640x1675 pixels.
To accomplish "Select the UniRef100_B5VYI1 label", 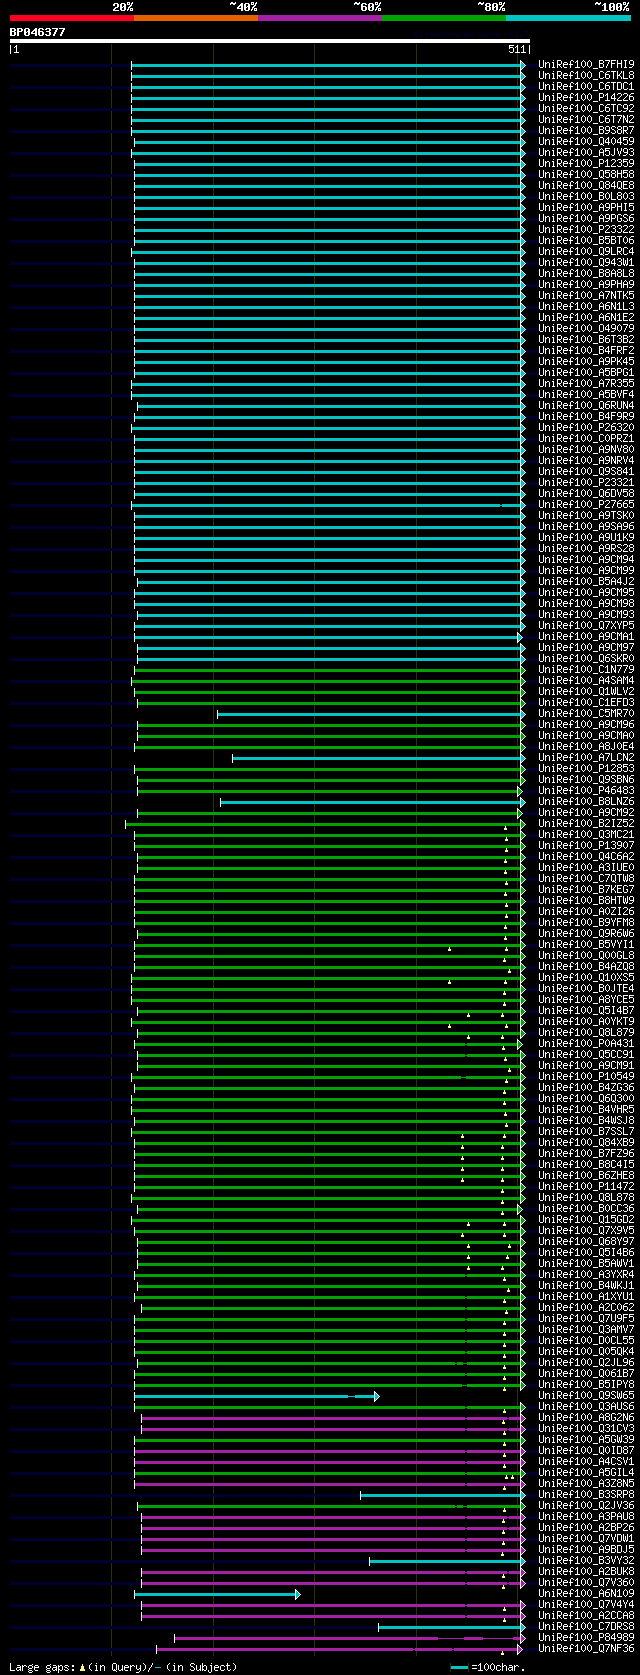I will click(586, 944).
